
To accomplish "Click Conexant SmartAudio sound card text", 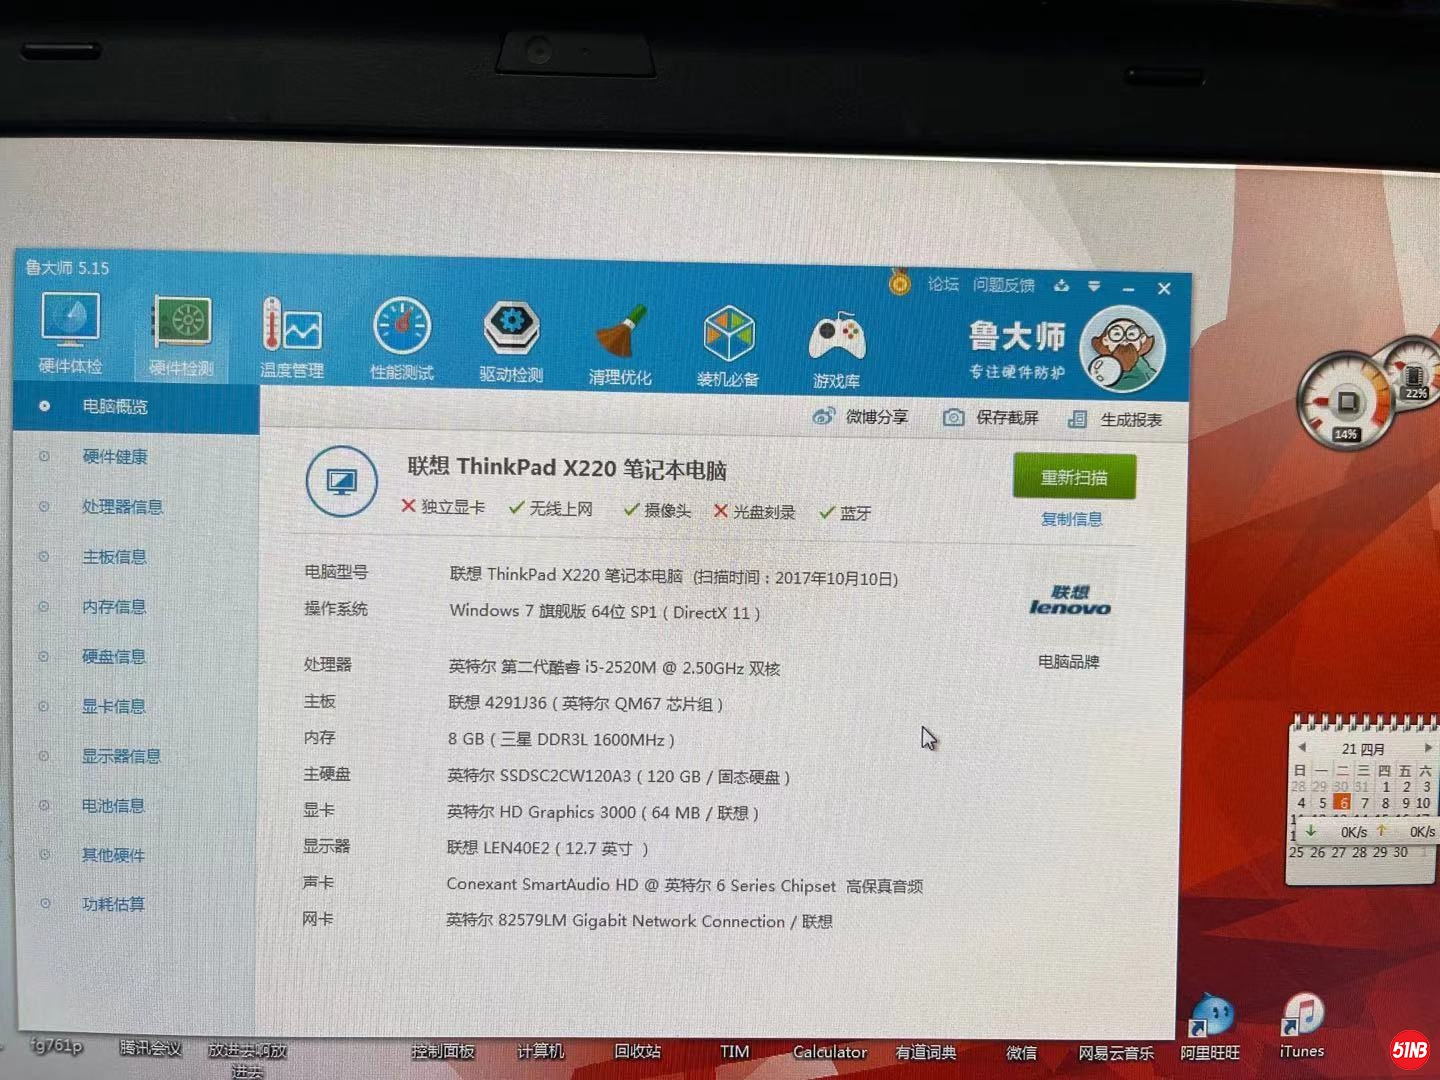I will [684, 885].
